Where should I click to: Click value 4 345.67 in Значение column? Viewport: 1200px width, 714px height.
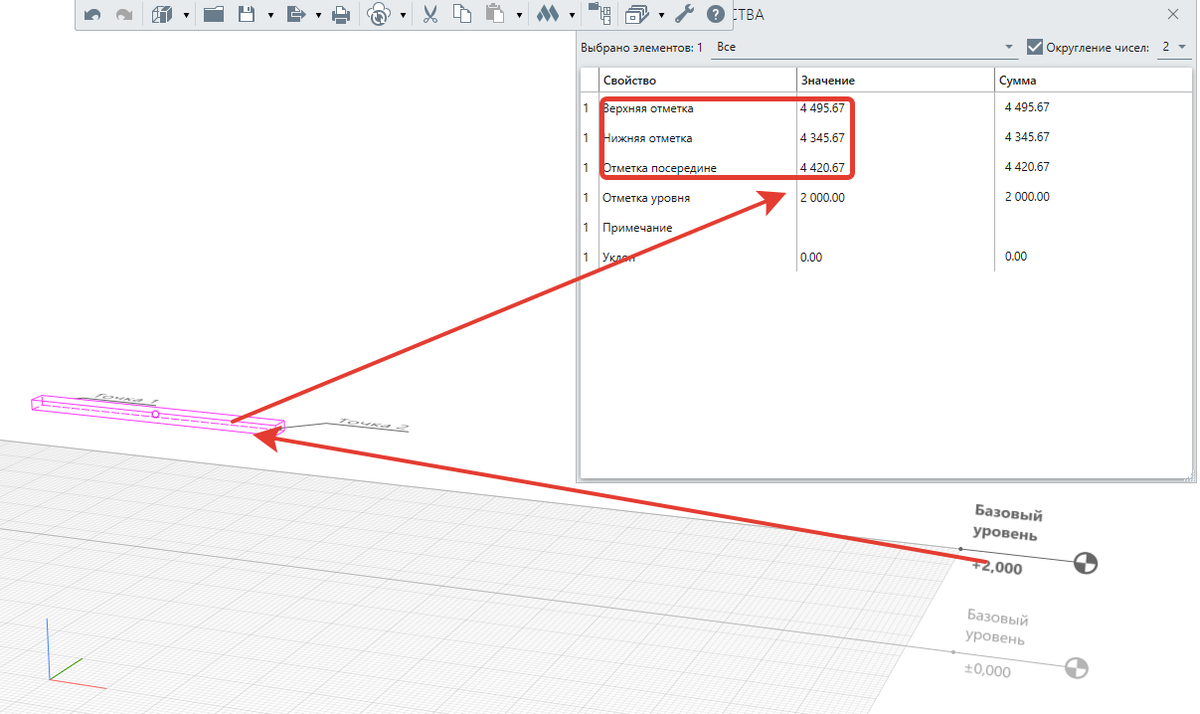click(x=823, y=138)
